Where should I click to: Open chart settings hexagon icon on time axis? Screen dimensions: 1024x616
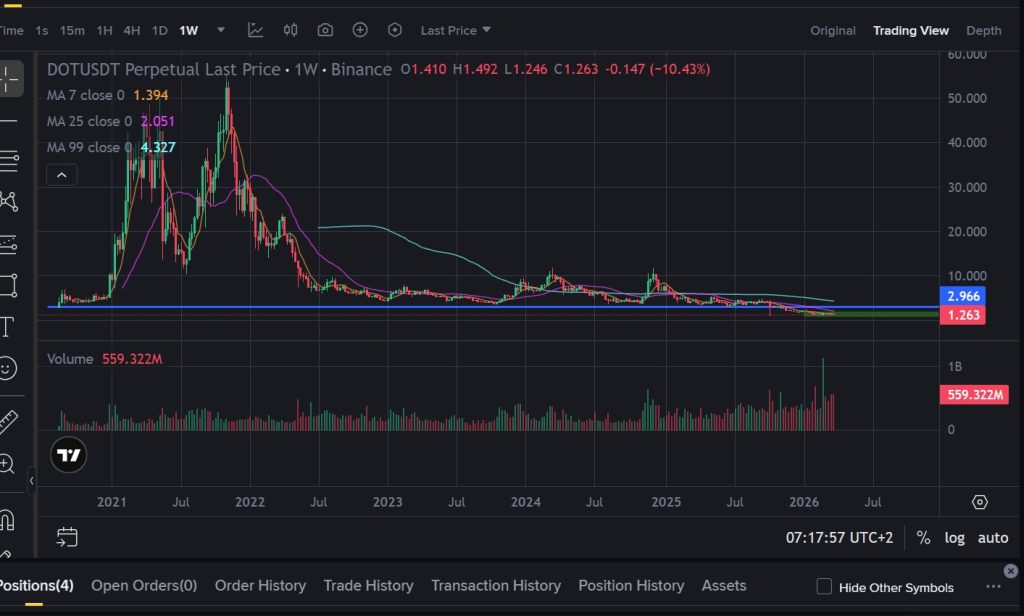(x=979, y=501)
